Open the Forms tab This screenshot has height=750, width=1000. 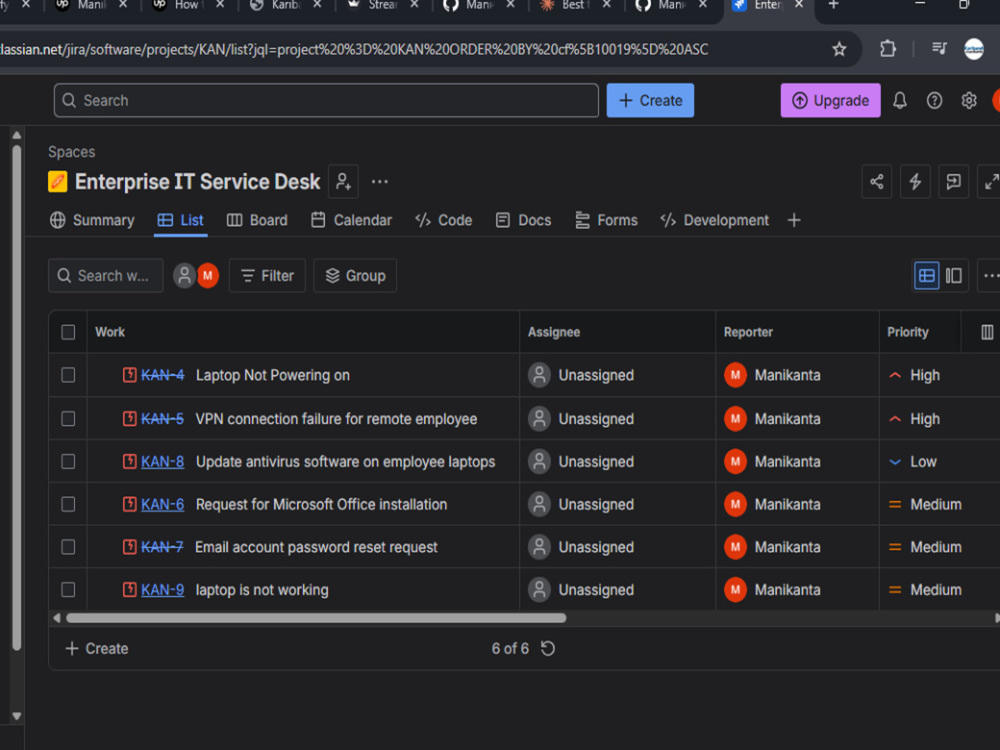607,220
